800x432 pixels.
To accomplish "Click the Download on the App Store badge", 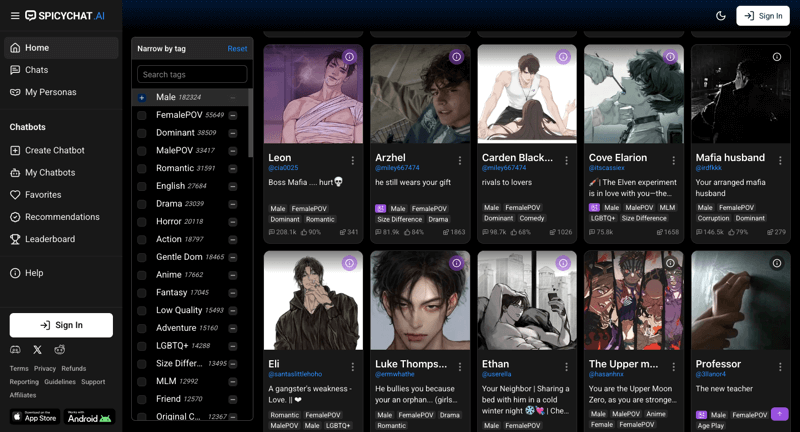I will pyautogui.click(x=34, y=416).
